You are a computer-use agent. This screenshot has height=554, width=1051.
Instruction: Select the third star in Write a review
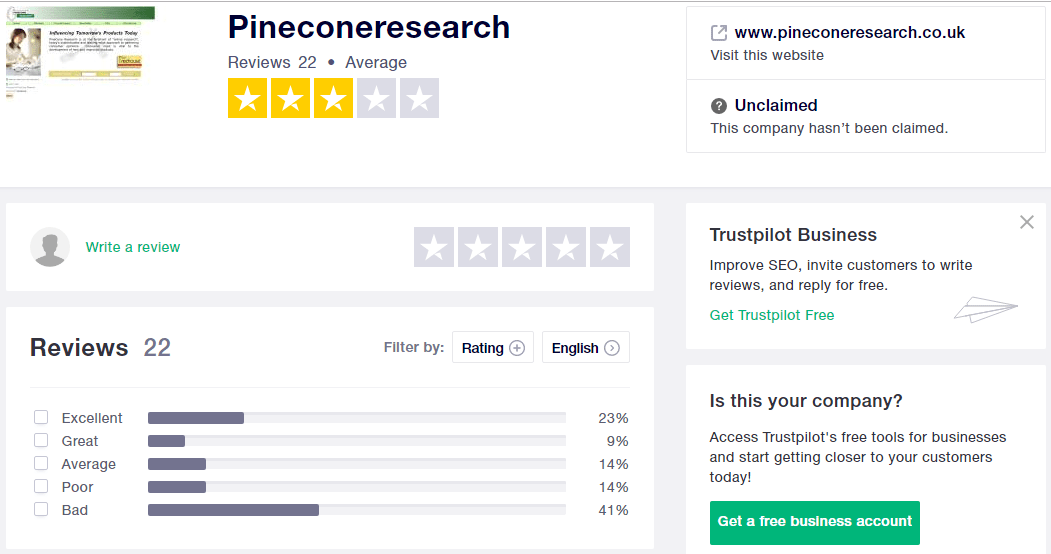521,247
